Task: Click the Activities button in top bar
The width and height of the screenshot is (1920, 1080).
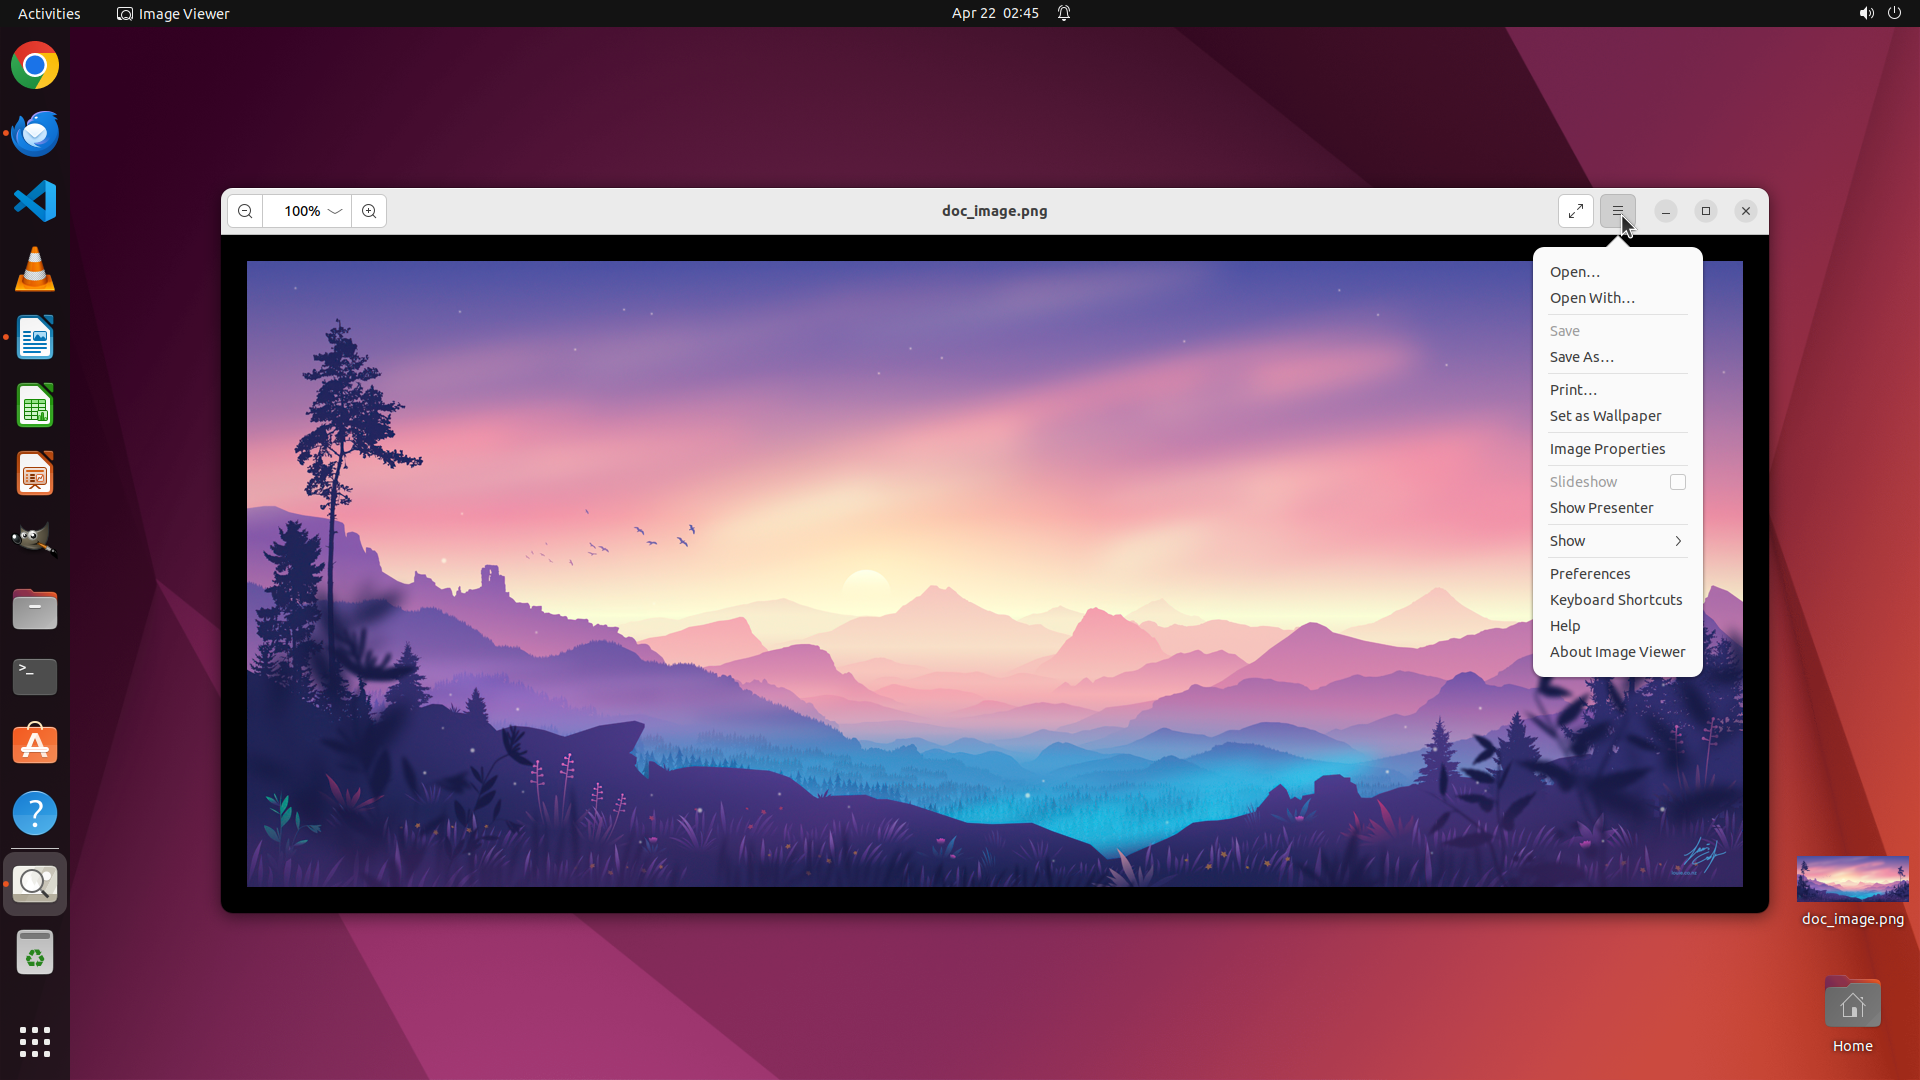Action: pos(49,13)
